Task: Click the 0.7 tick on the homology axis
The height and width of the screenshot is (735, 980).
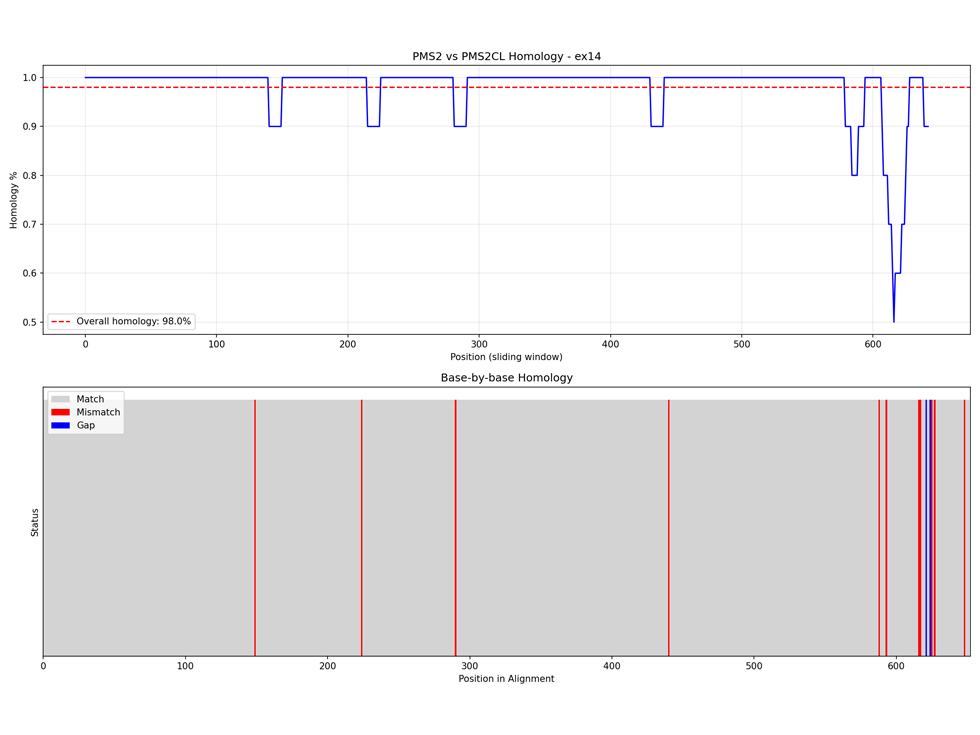Action: (x=29, y=224)
